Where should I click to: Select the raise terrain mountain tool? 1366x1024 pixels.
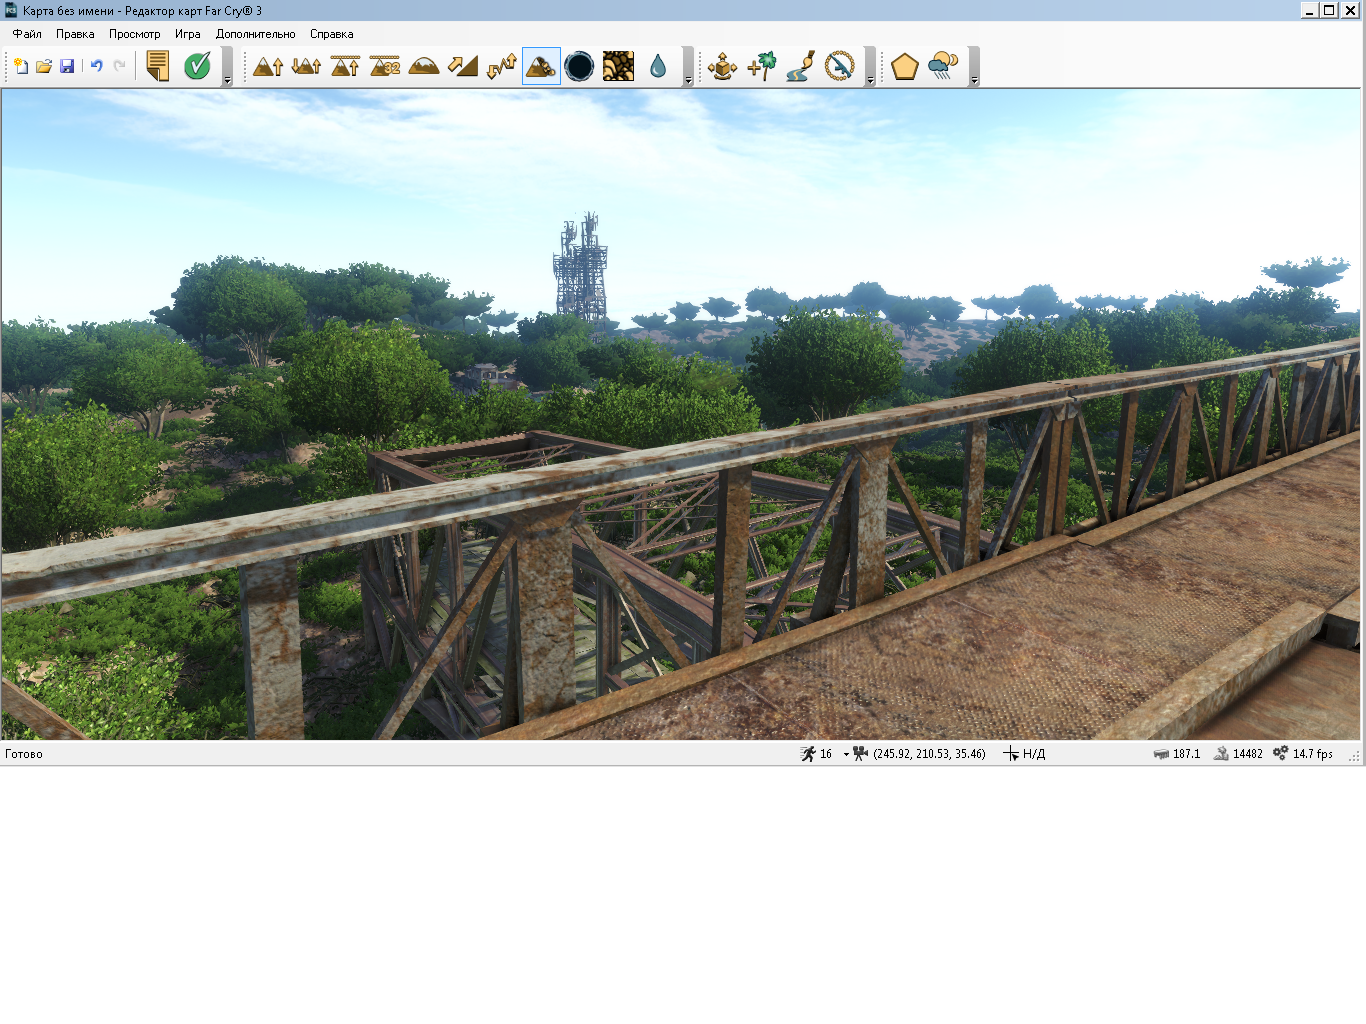(x=268, y=66)
